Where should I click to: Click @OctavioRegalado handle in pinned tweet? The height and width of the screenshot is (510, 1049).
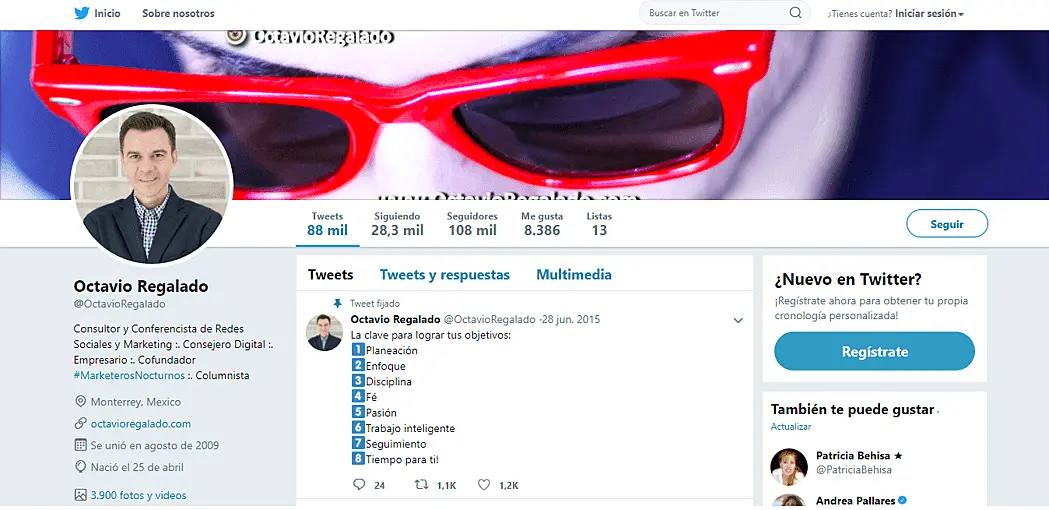tap(490, 319)
